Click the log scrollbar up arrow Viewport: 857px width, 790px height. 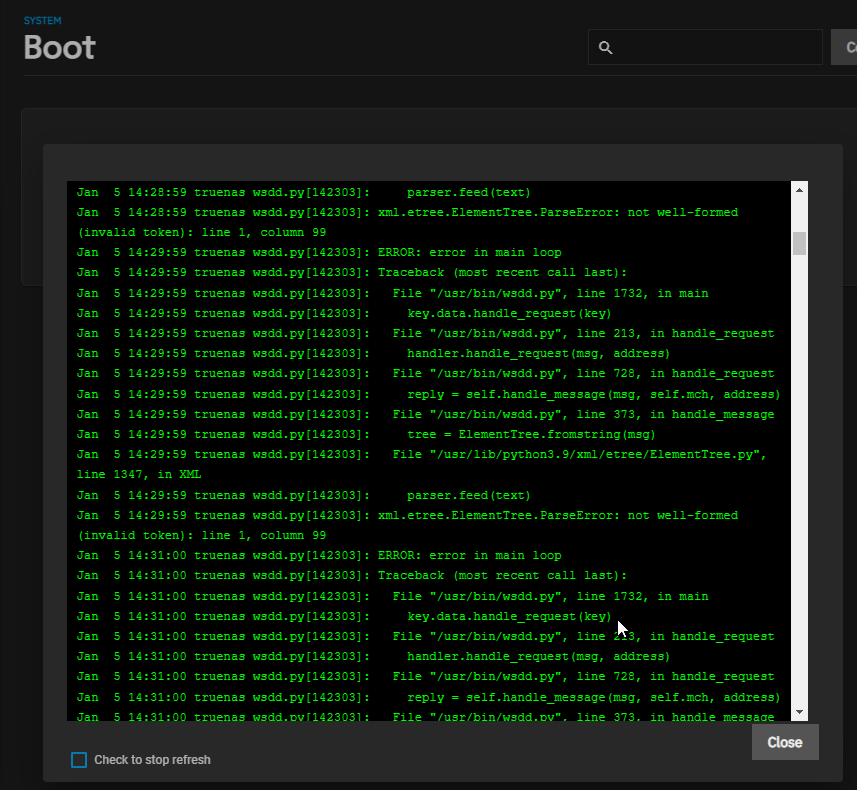point(799,190)
